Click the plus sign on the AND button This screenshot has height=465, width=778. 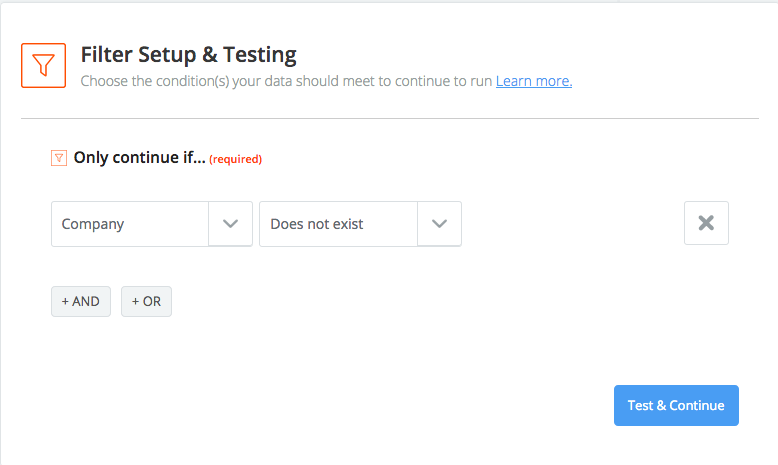65,301
